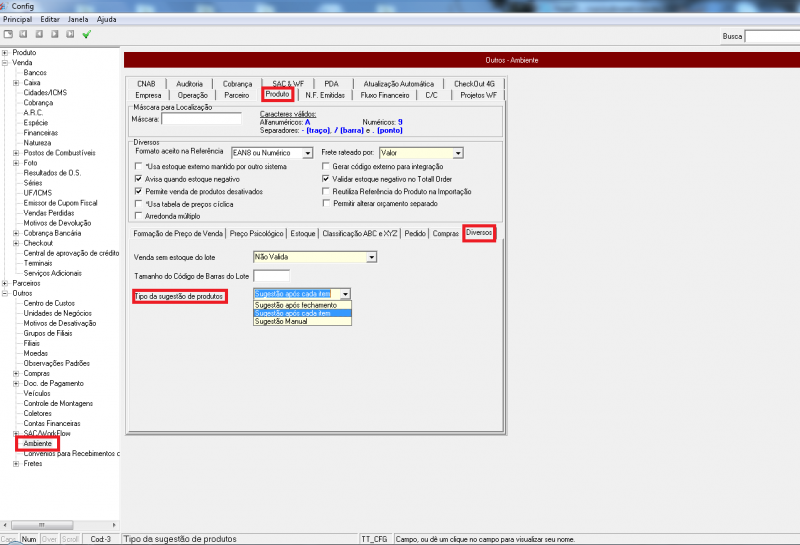The height and width of the screenshot is (545, 800).
Task: Open 'Frete rateado por' dropdown
Action: point(458,152)
